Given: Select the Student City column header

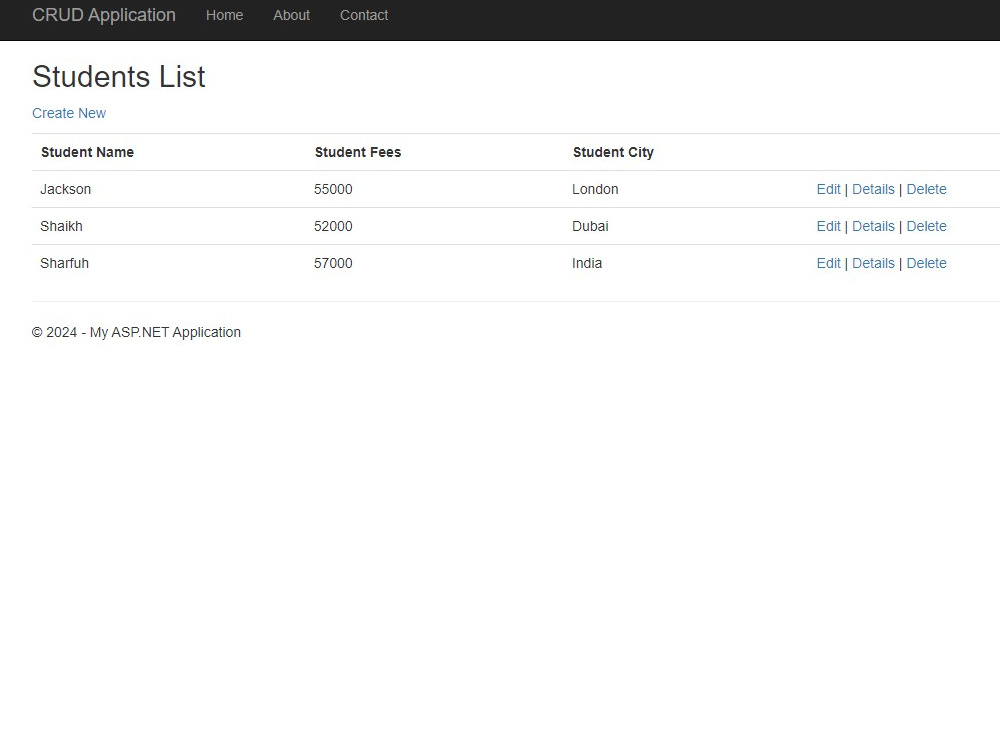Looking at the screenshot, I should tap(613, 152).
